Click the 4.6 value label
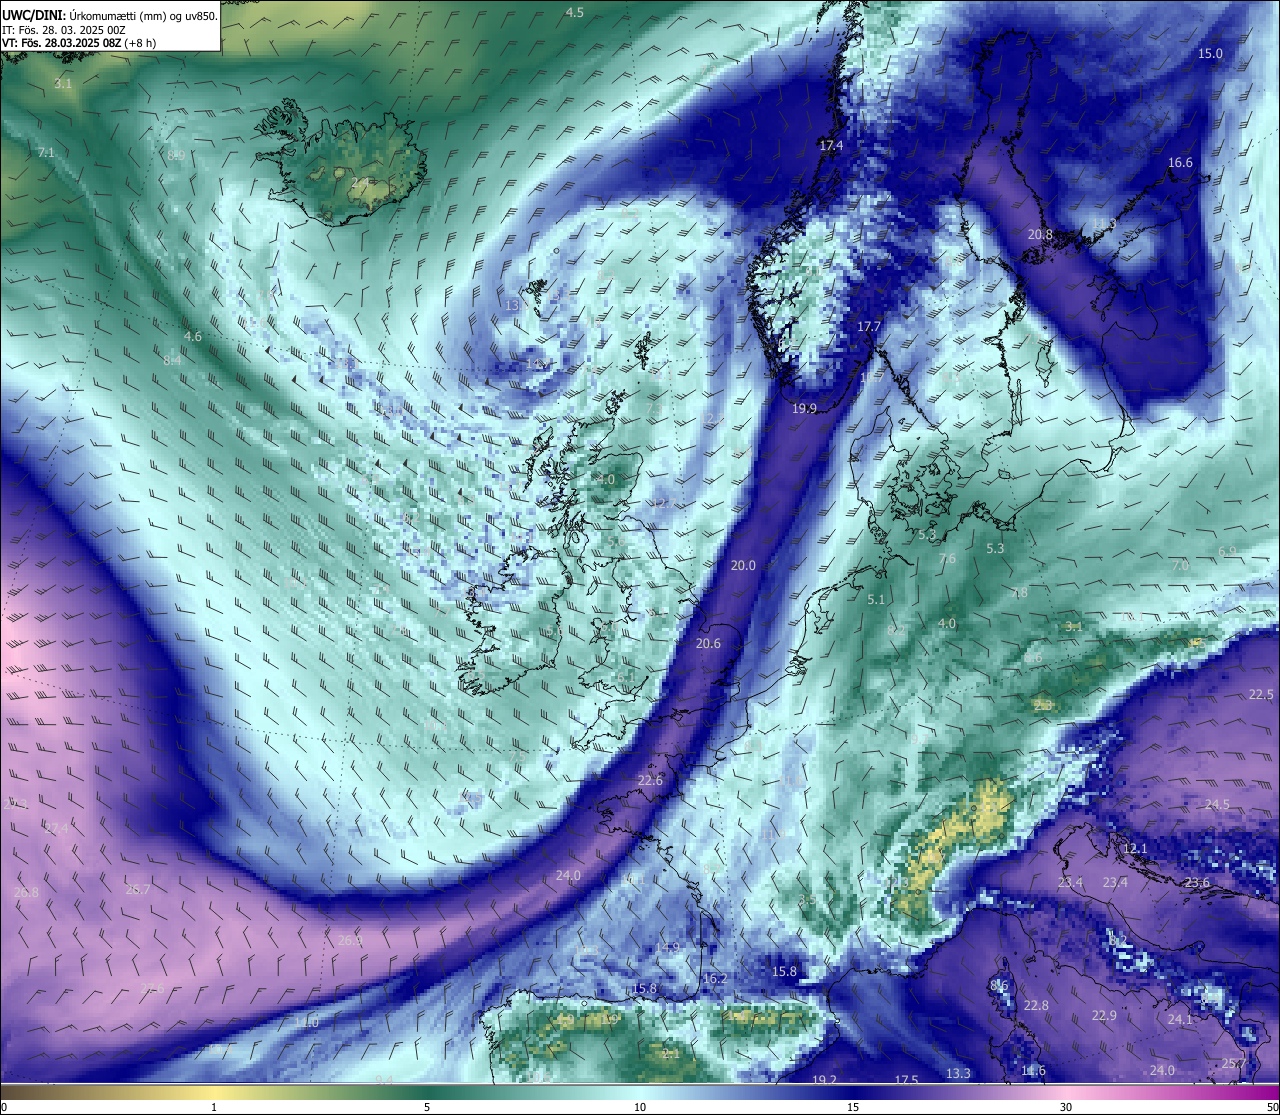 click(193, 337)
